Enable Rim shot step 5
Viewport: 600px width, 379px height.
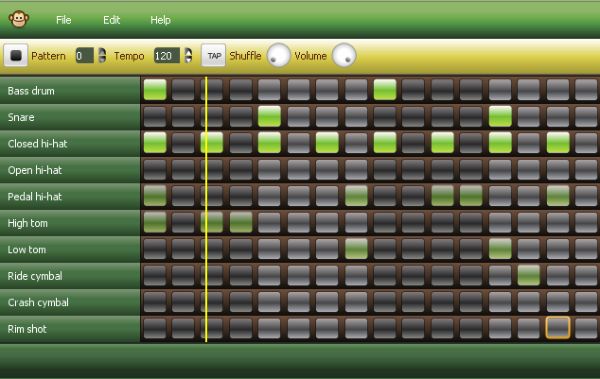[269, 328]
